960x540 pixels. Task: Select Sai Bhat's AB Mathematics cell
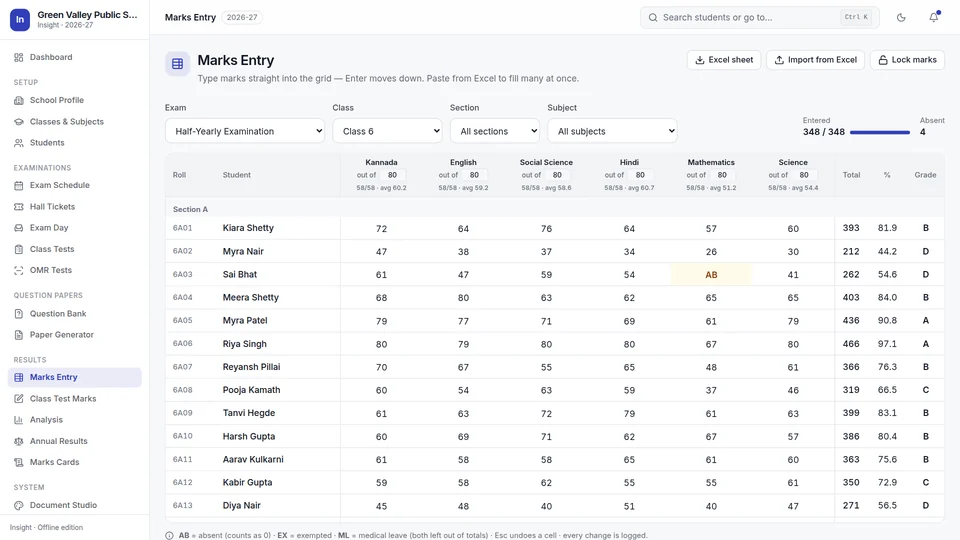[x=711, y=275]
